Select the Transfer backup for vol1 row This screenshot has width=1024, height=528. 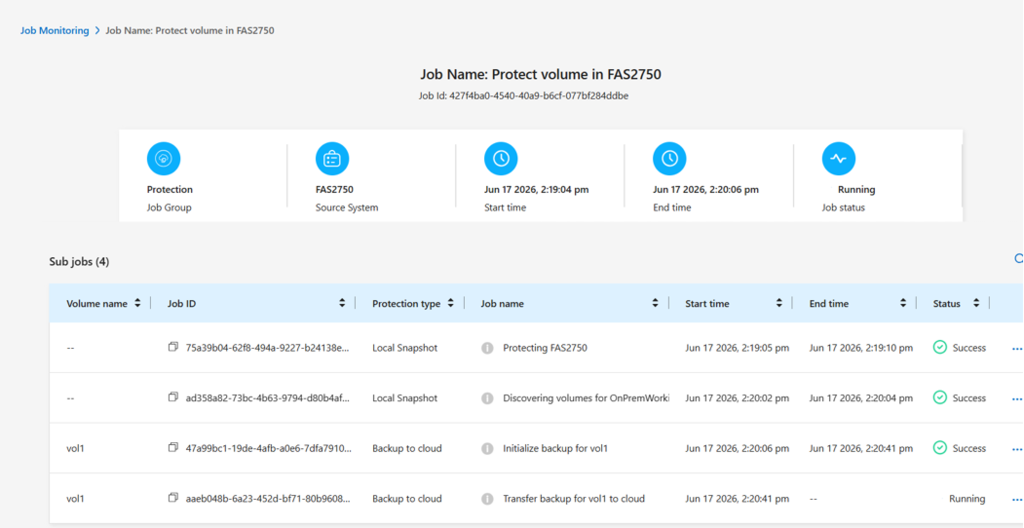tap(536, 499)
